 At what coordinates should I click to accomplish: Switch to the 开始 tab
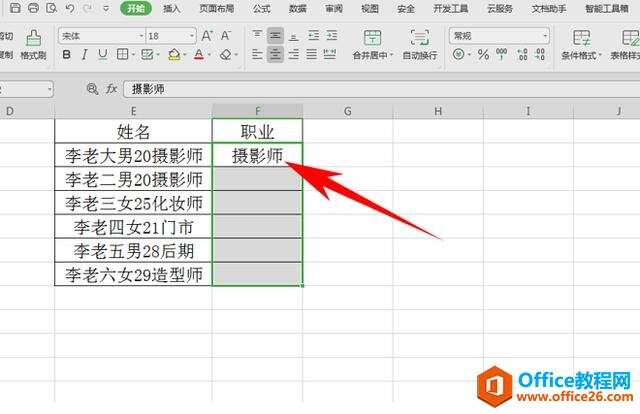[x=136, y=8]
